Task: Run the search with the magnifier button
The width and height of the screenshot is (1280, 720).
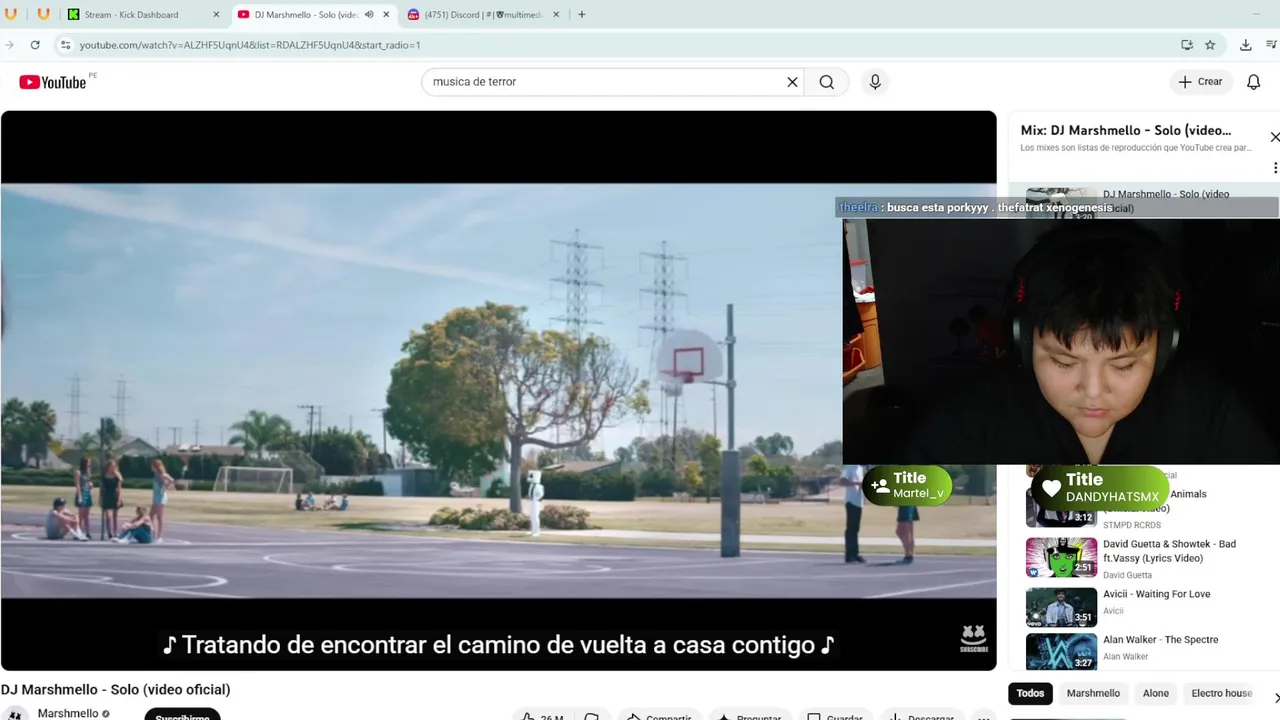Action: (827, 82)
